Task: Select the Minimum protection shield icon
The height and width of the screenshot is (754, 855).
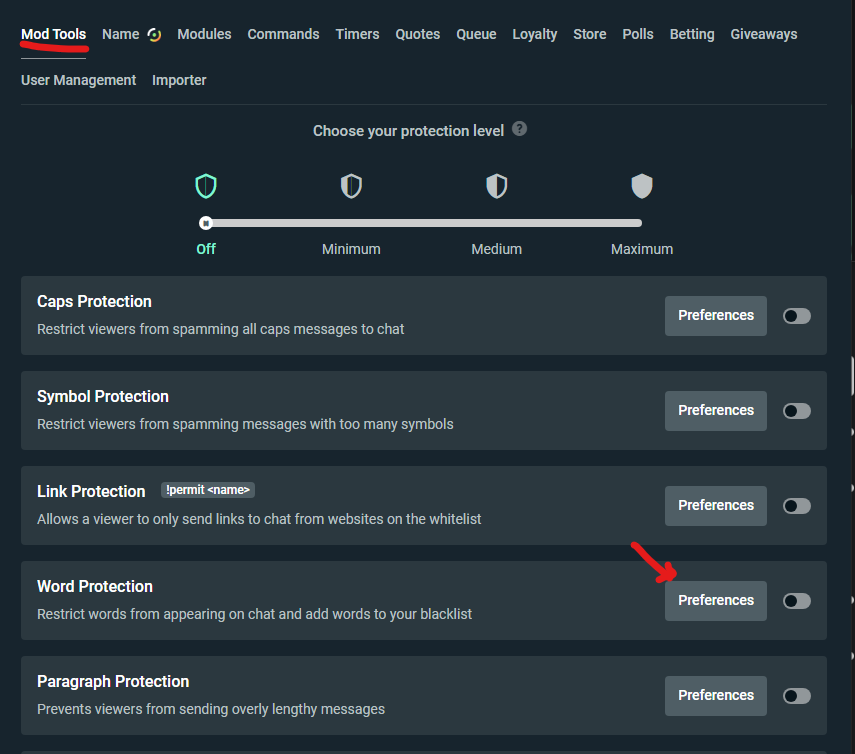Action: click(x=351, y=186)
